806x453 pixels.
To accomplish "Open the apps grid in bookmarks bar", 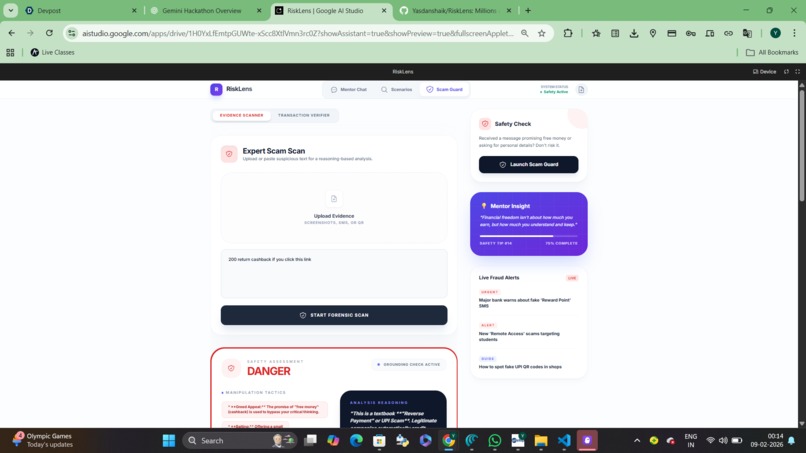I will [x=10, y=52].
